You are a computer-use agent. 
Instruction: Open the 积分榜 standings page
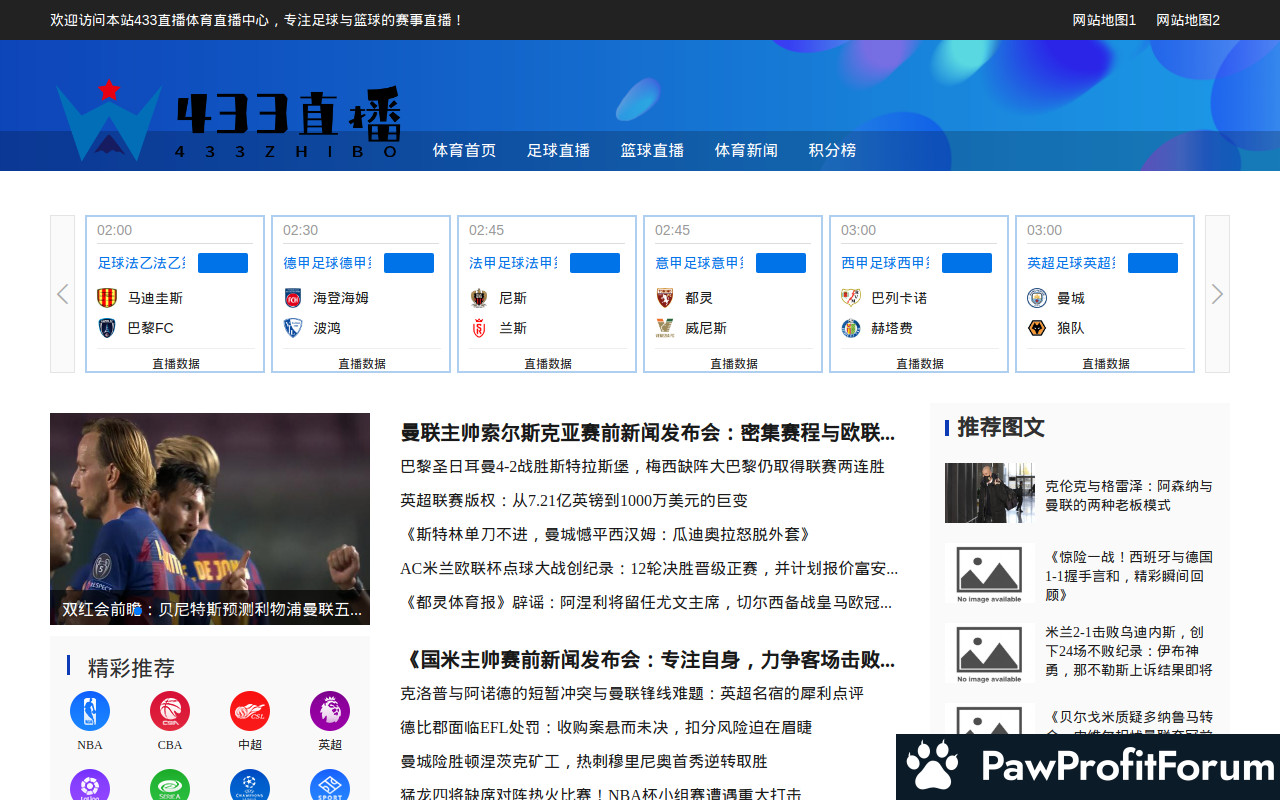click(832, 151)
